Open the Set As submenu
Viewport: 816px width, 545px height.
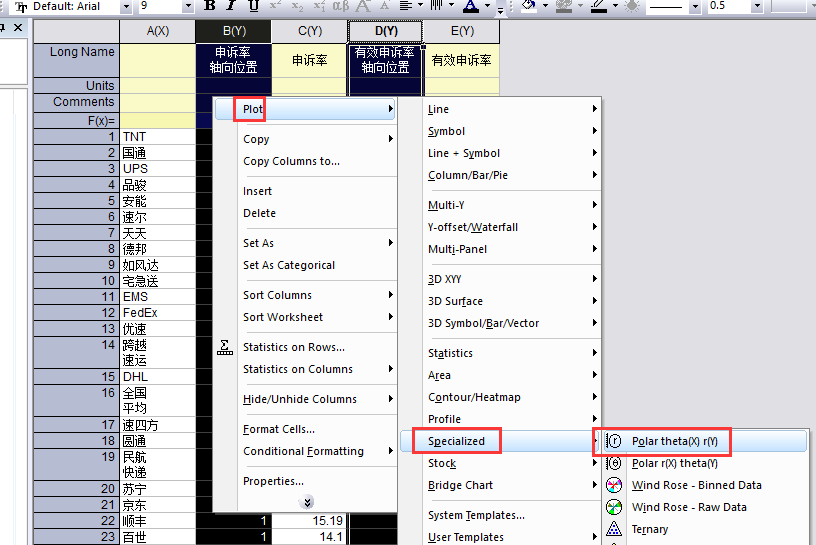[x=305, y=243]
